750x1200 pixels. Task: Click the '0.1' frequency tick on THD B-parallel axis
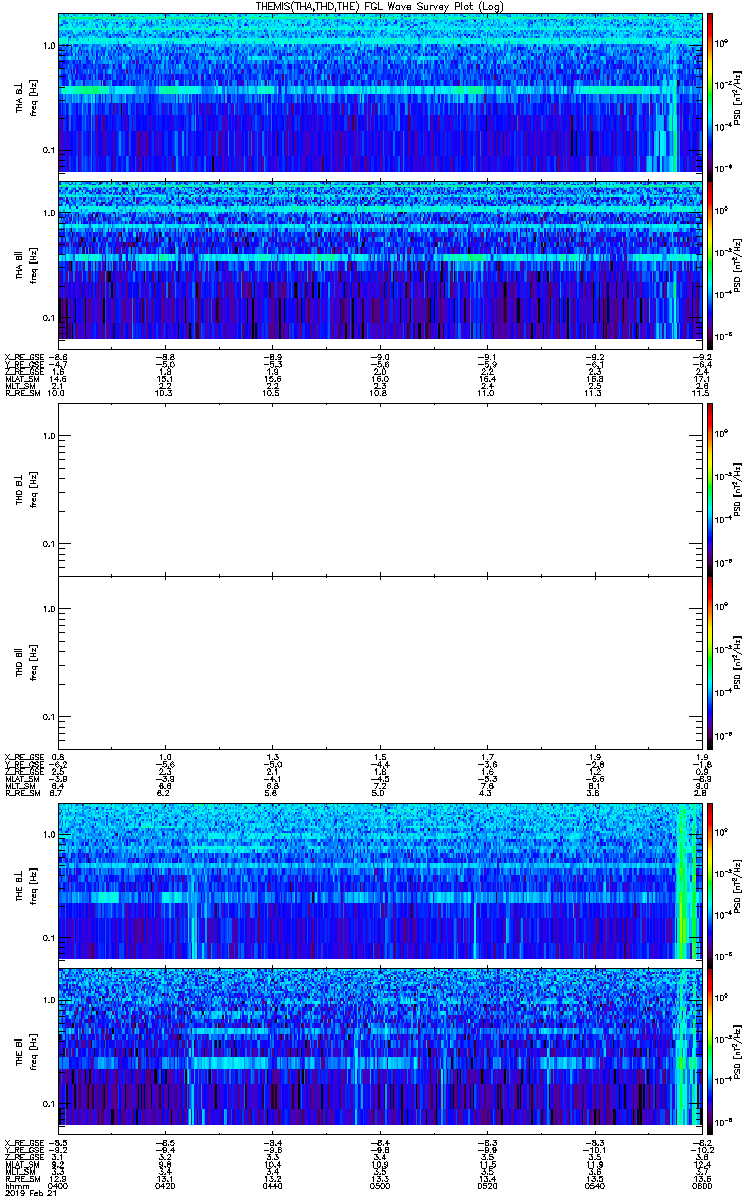(48, 717)
